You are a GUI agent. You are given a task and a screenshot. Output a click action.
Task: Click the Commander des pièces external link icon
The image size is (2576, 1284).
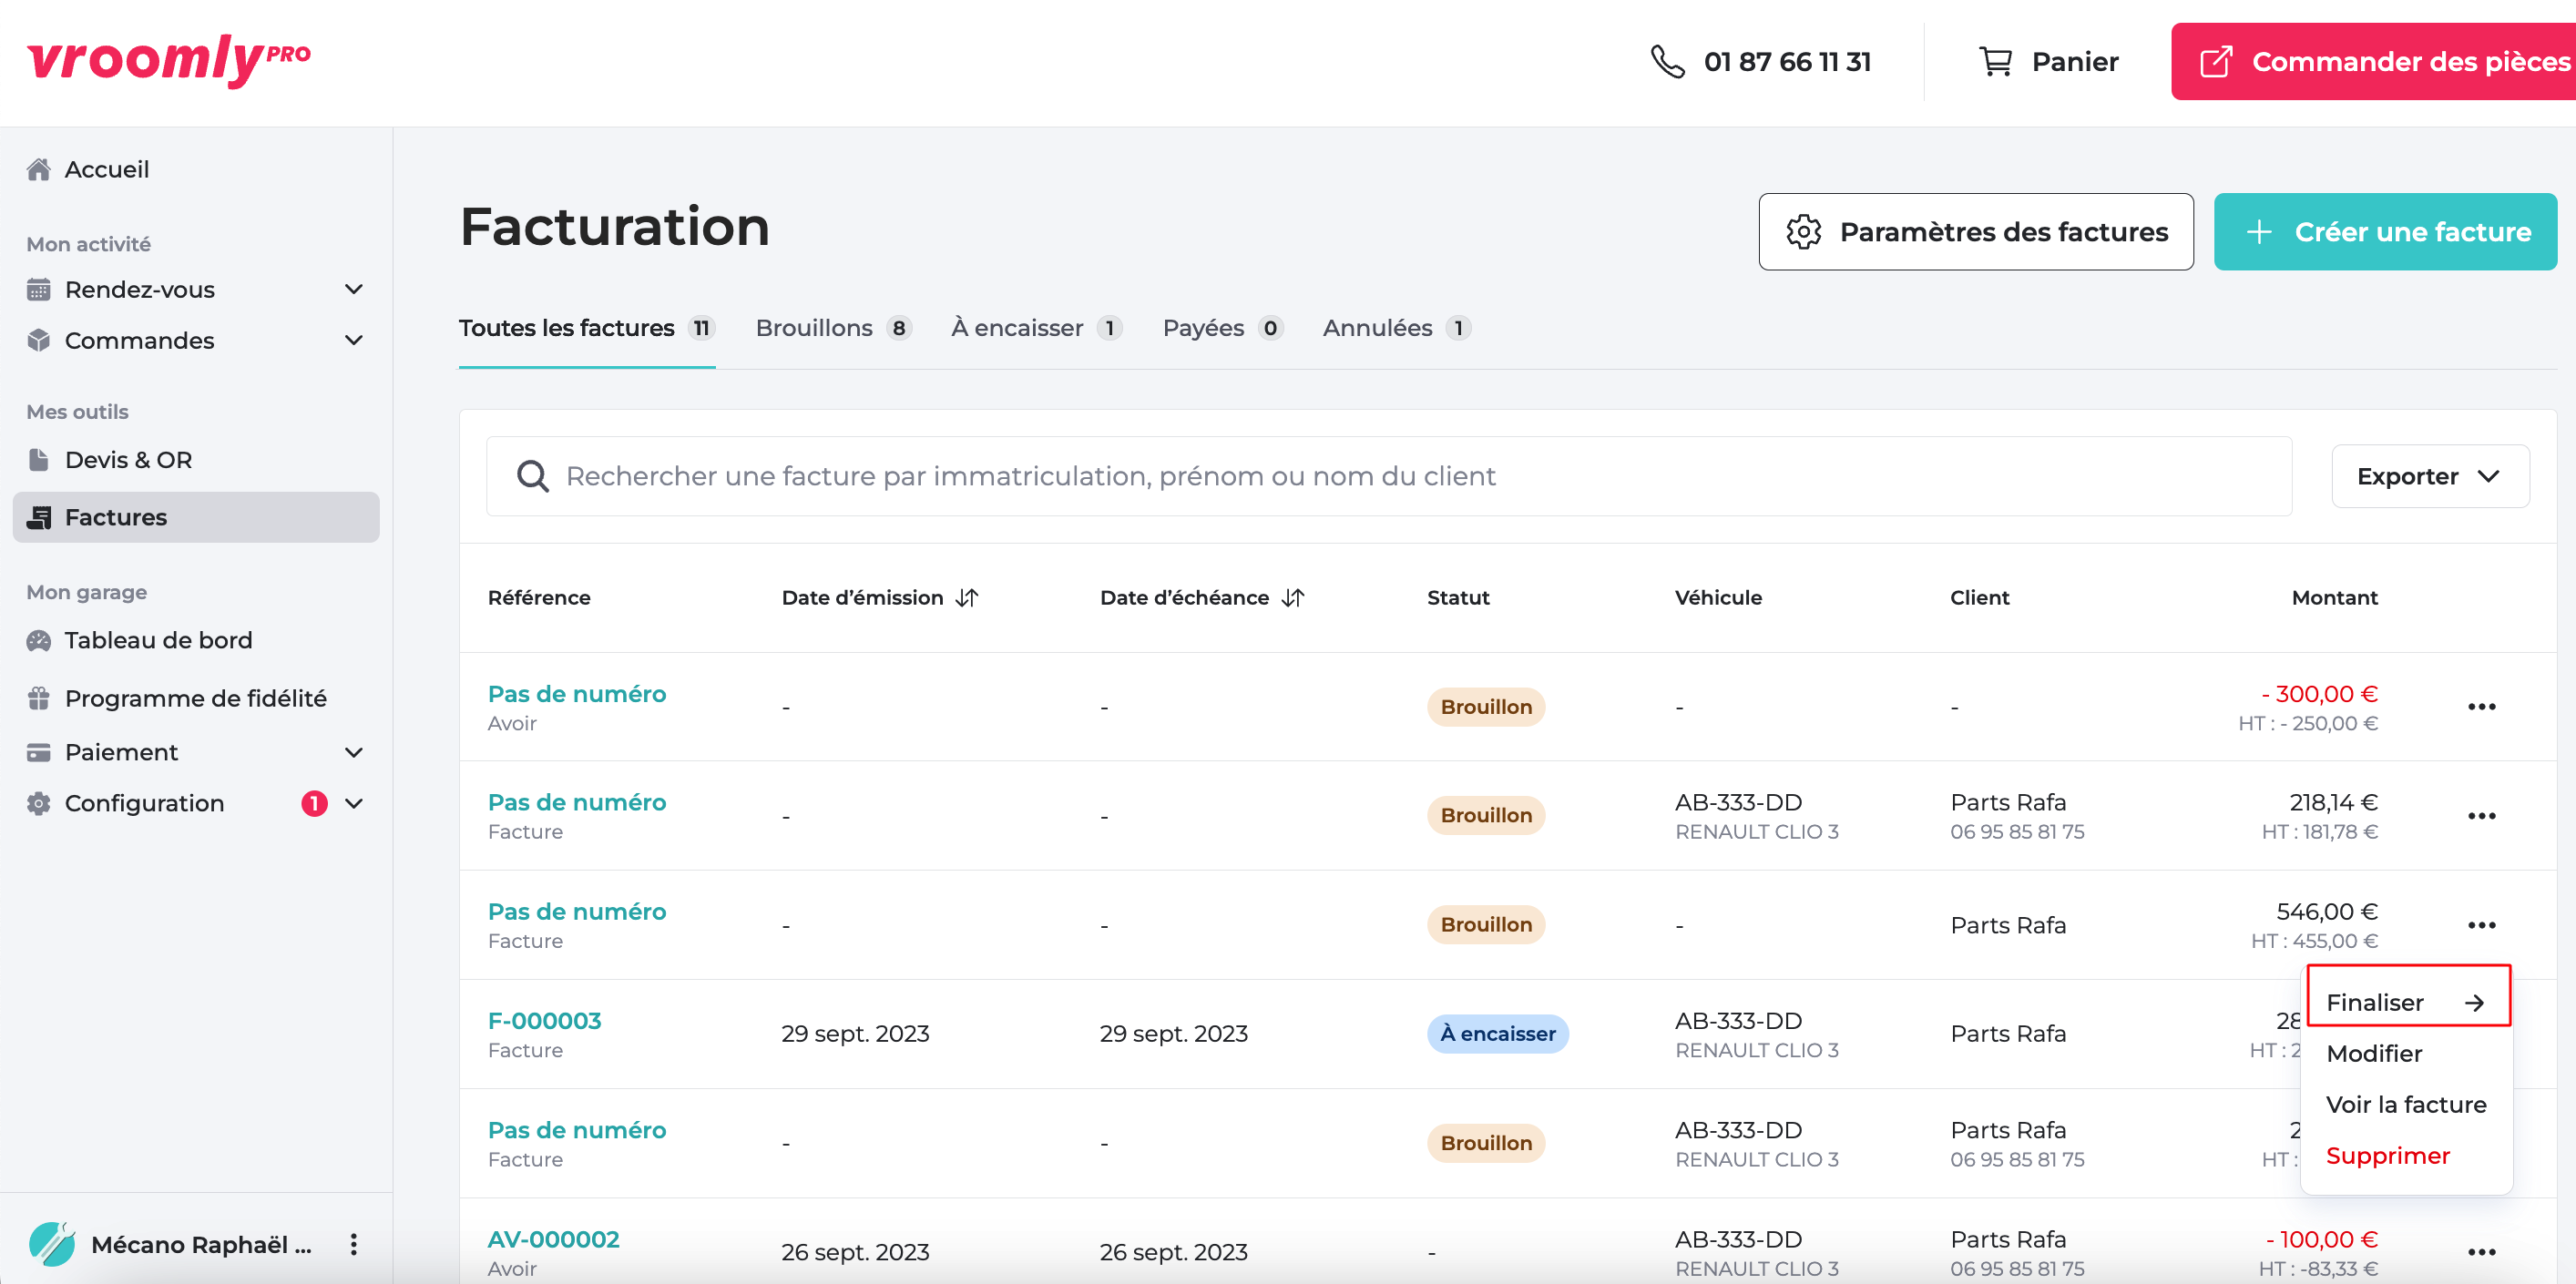coord(2216,62)
